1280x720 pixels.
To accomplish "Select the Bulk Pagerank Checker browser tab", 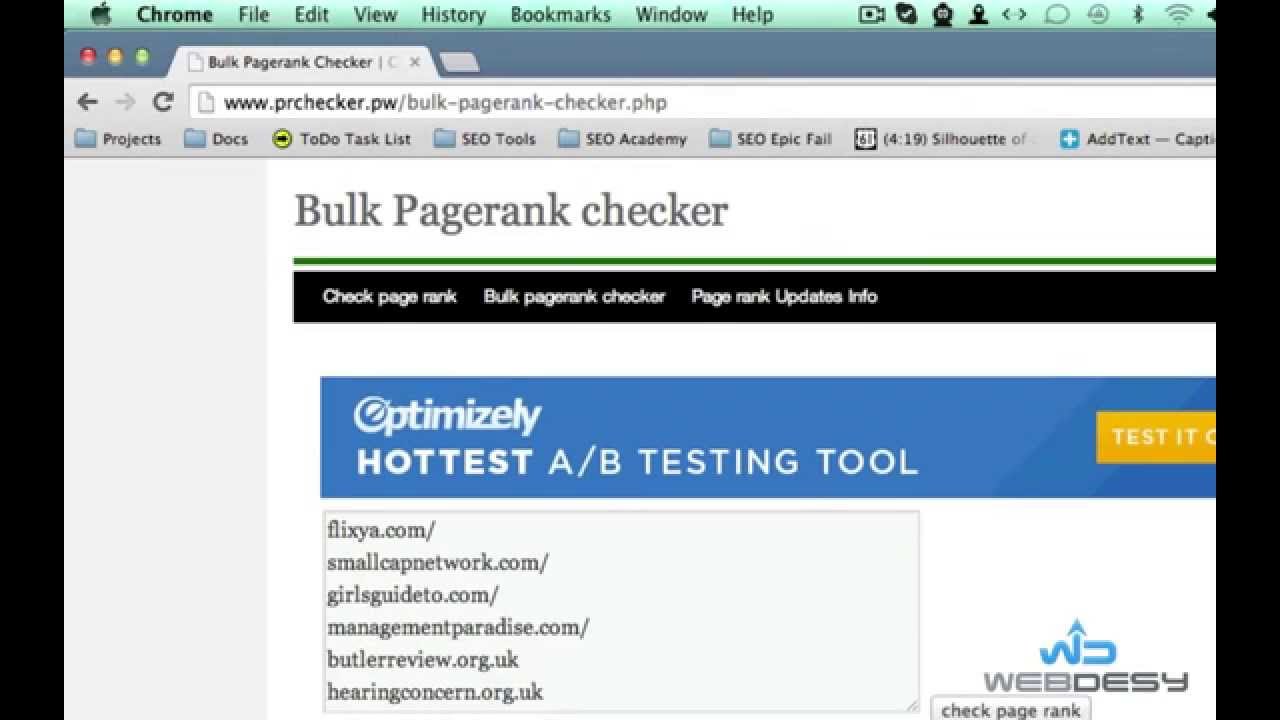I will tap(300, 62).
